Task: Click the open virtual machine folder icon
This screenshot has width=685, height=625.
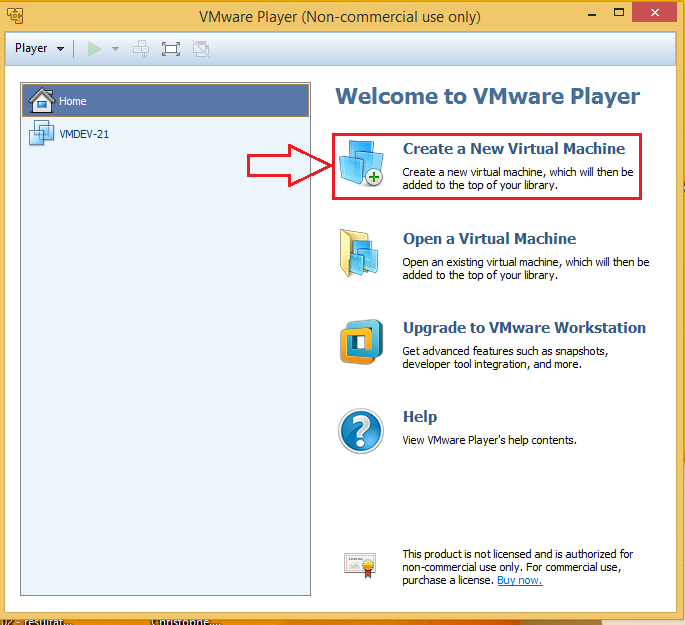Action: [359, 253]
